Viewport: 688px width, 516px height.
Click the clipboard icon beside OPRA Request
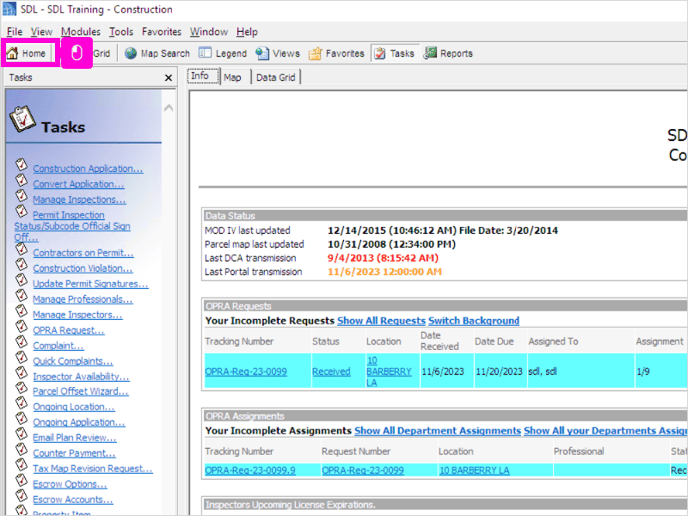tap(22, 326)
